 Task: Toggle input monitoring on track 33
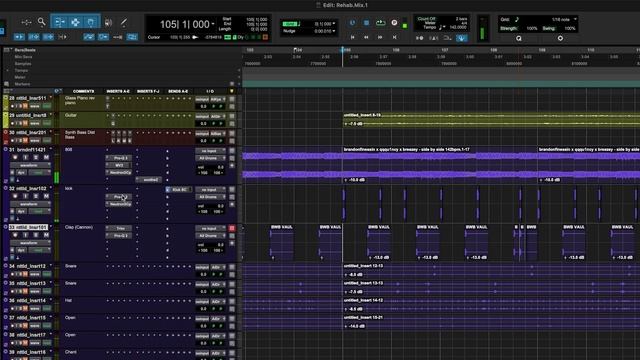[x=25, y=235]
